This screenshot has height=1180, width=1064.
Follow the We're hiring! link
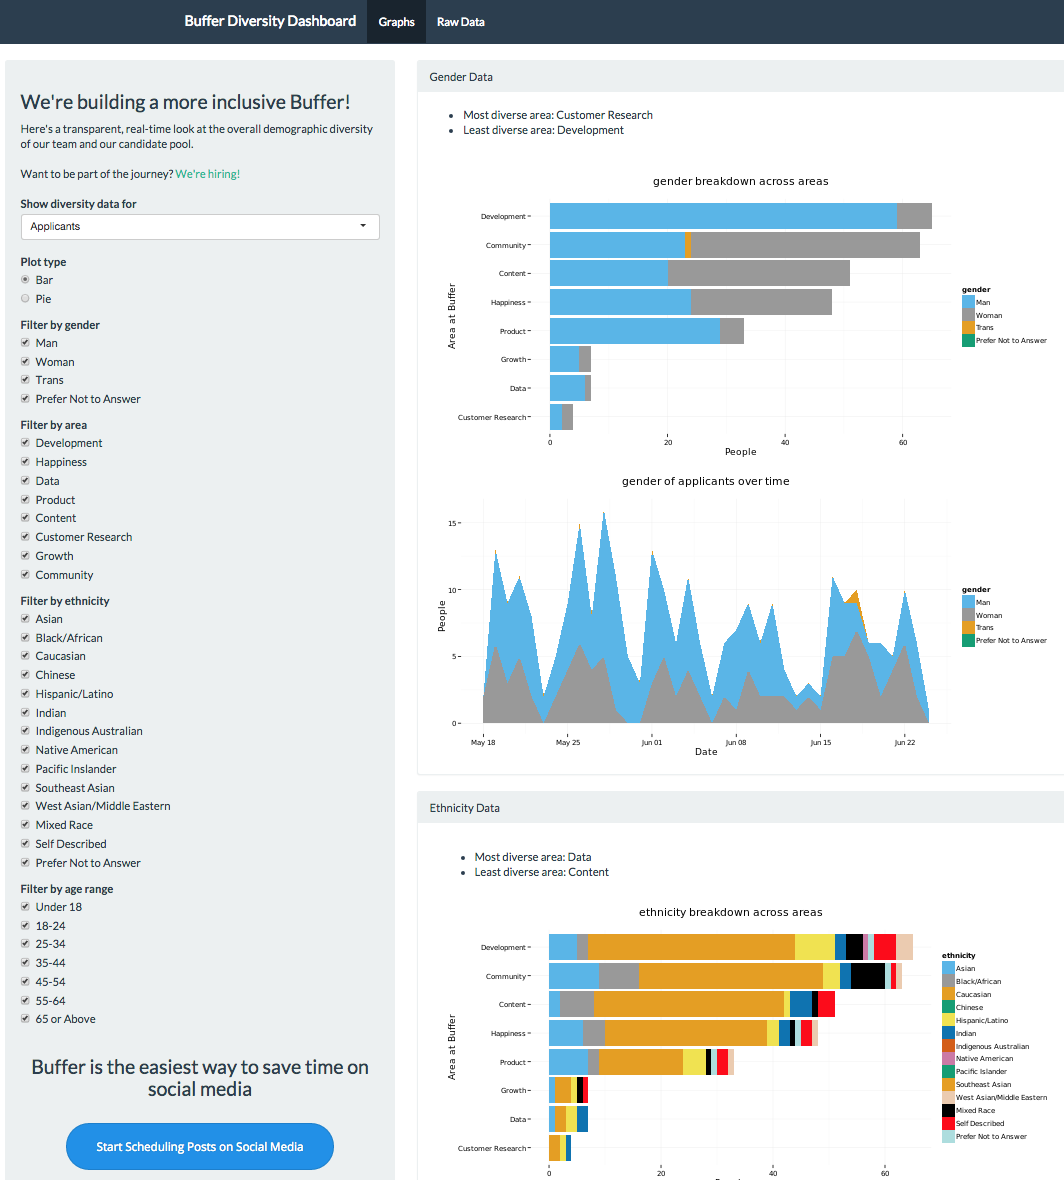[208, 174]
